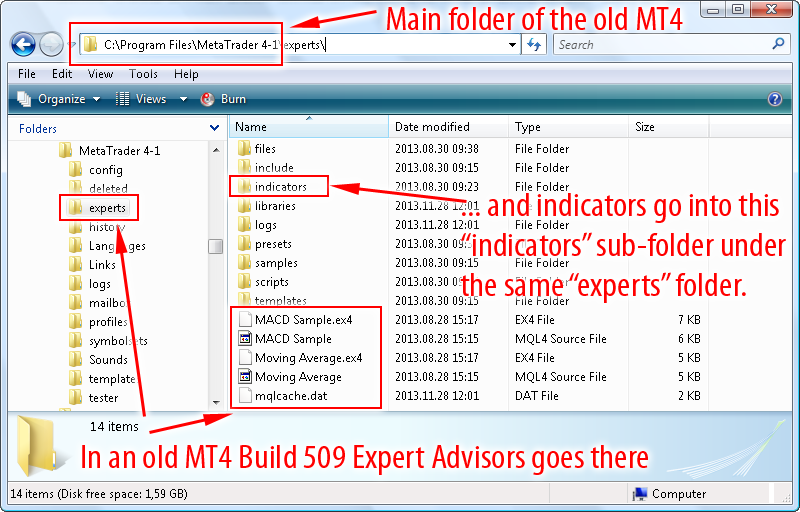Select the MACD Sample.ex4 file icon

pos(245,320)
